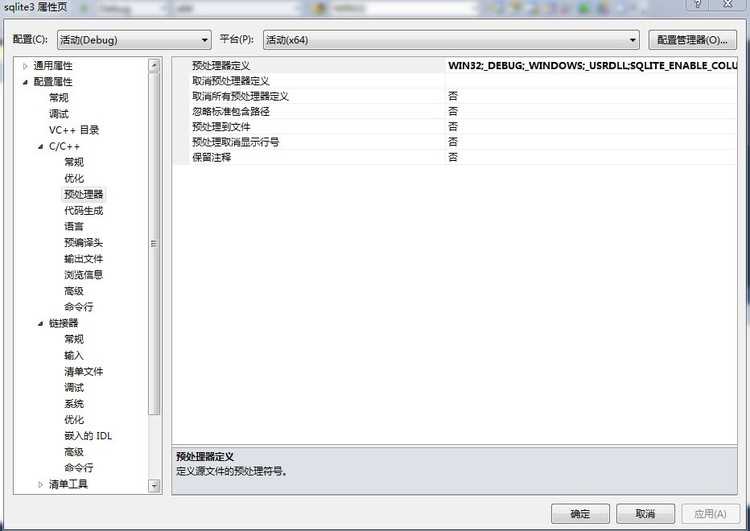Select VC++ 目录 tree item
The width and height of the screenshot is (750, 531).
pyautogui.click(x=74, y=130)
